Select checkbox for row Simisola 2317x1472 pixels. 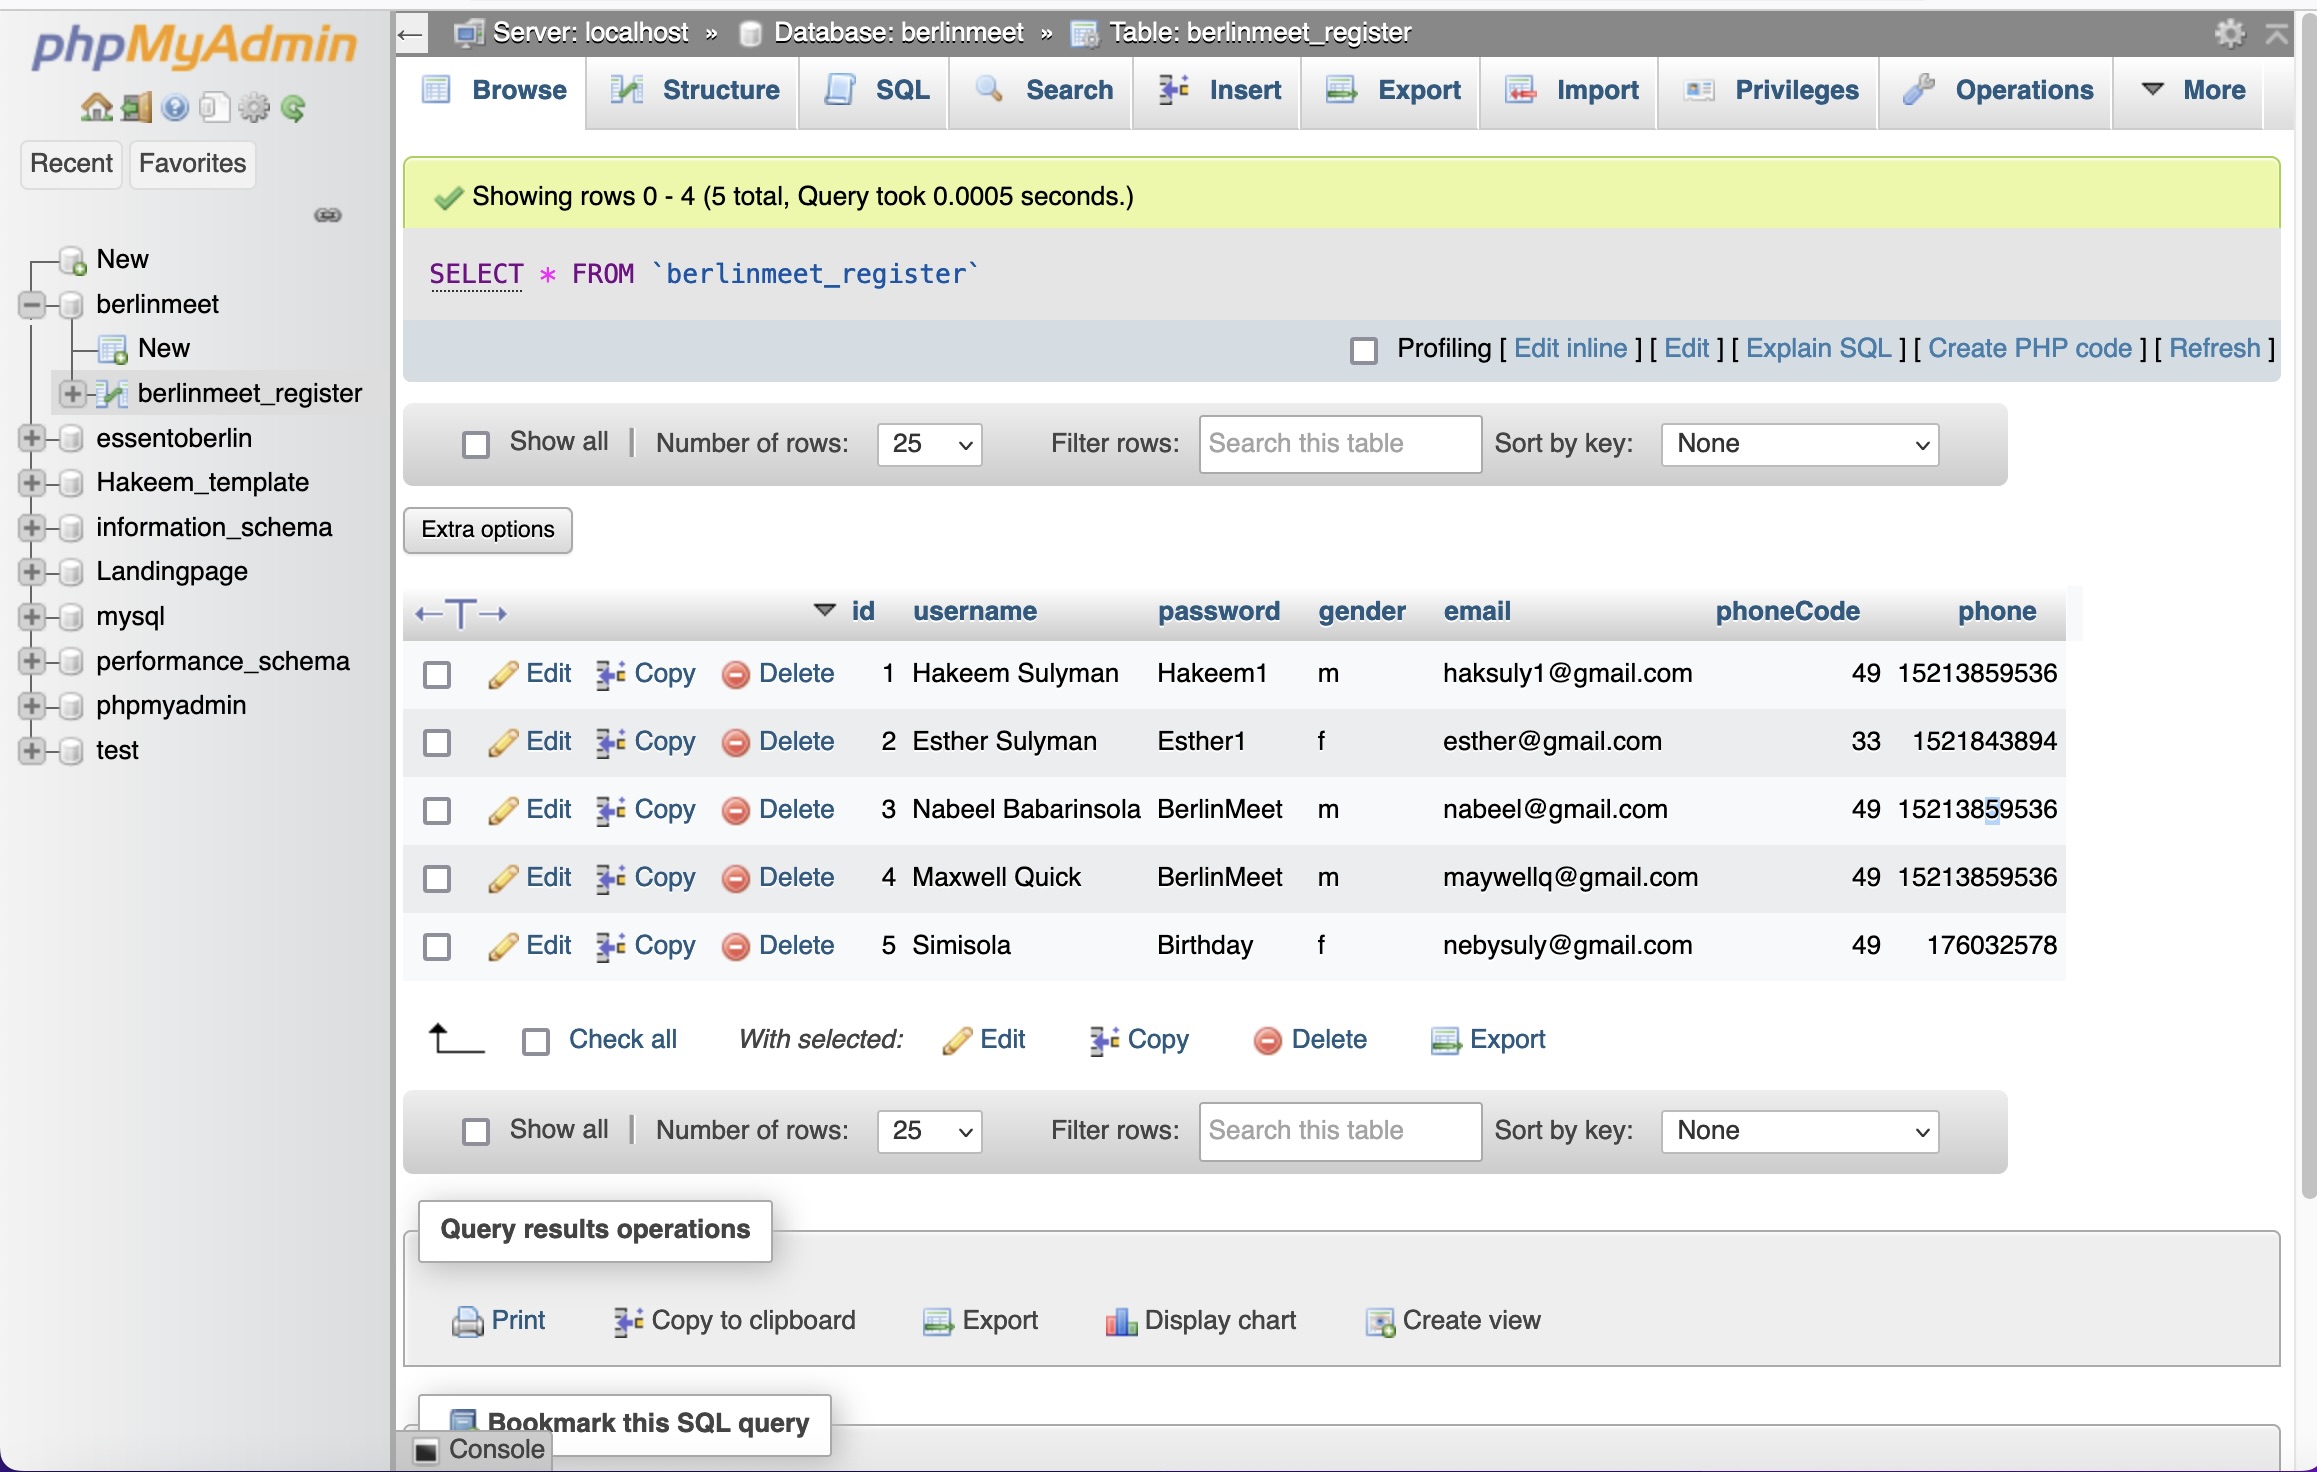(437, 947)
